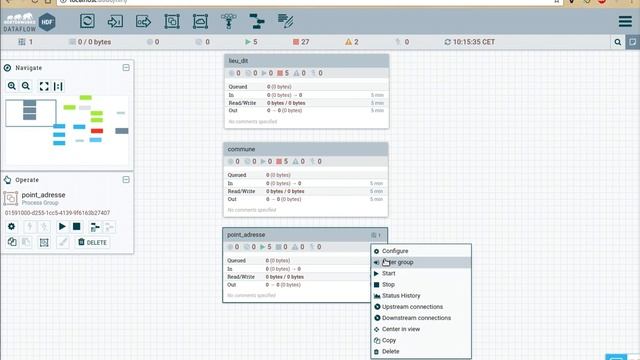Image resolution: width=640 pixels, height=360 pixels.
Task: Click the Hortonworks DataFlow logo
Action: [29, 22]
